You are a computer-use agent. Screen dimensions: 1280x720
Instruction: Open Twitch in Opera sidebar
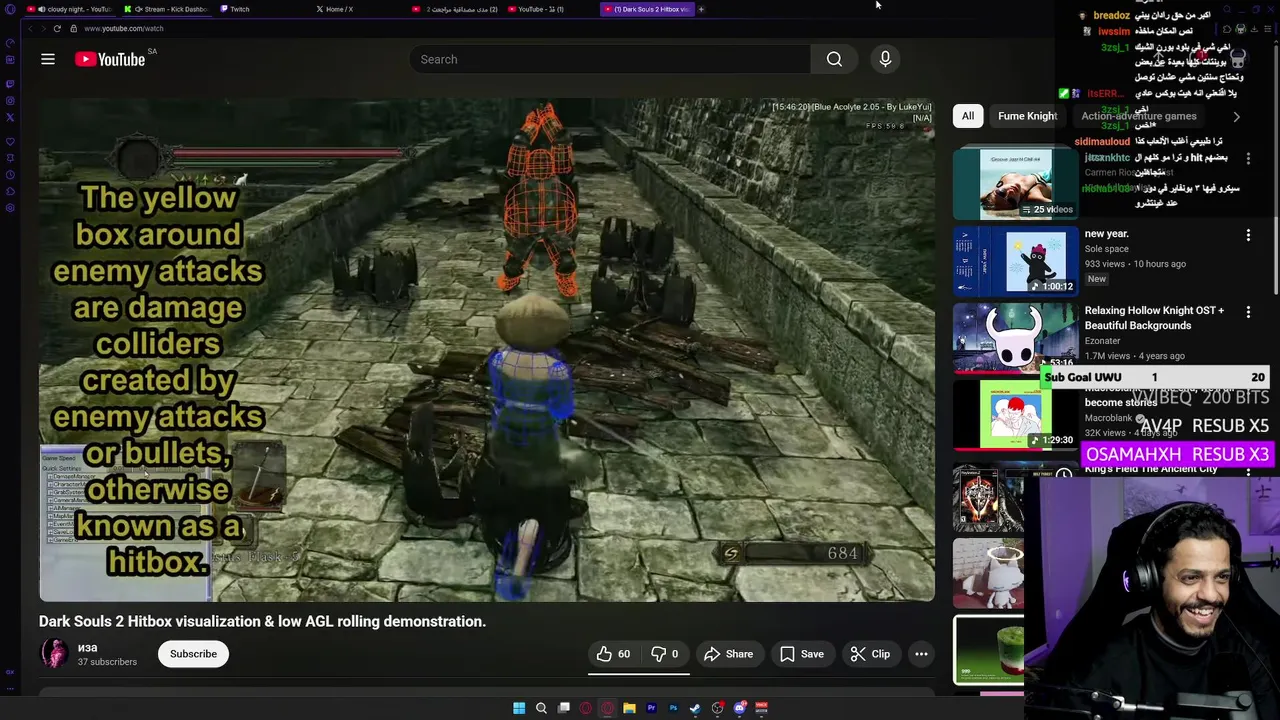10,84
